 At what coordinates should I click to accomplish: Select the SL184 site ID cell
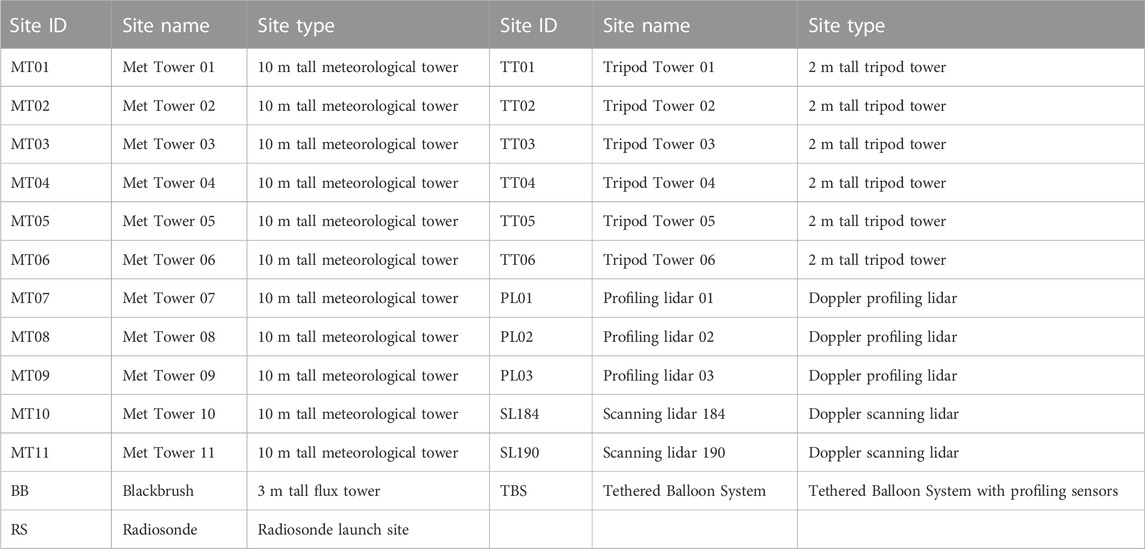point(540,414)
